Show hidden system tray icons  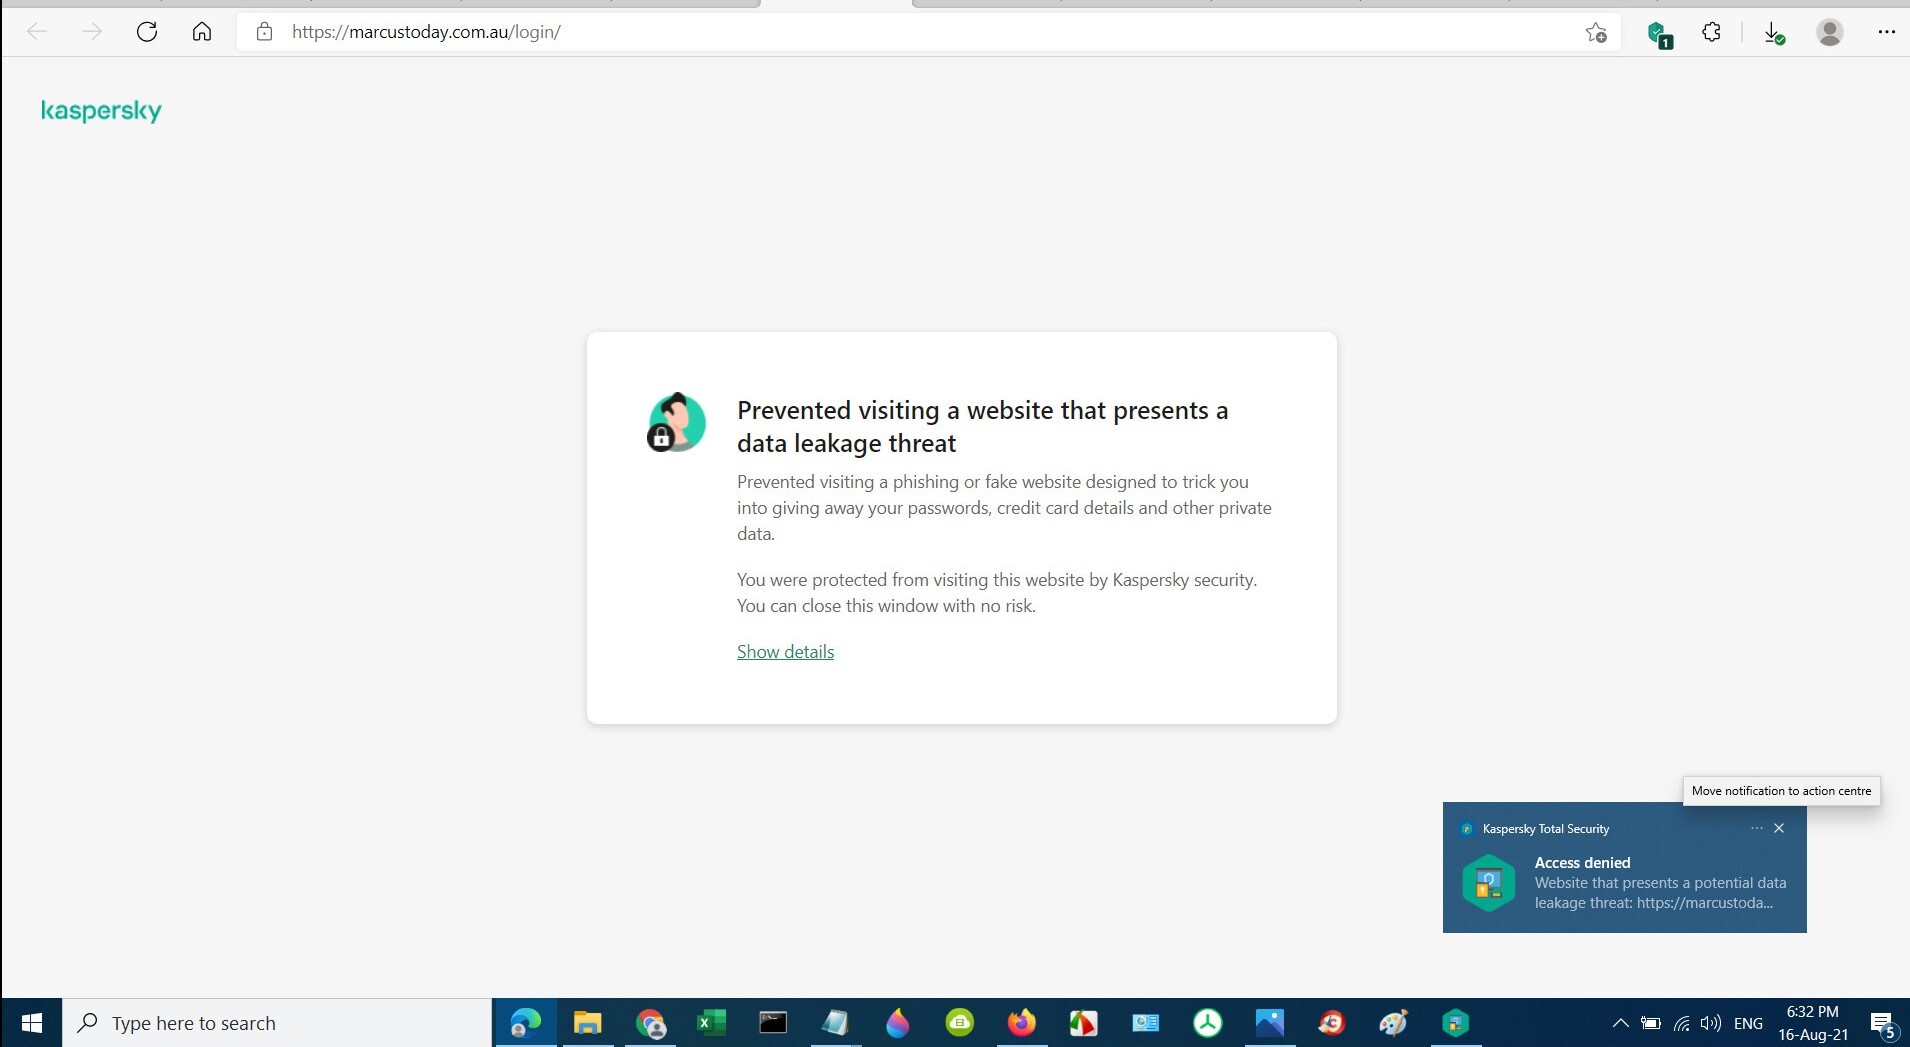click(1620, 1023)
